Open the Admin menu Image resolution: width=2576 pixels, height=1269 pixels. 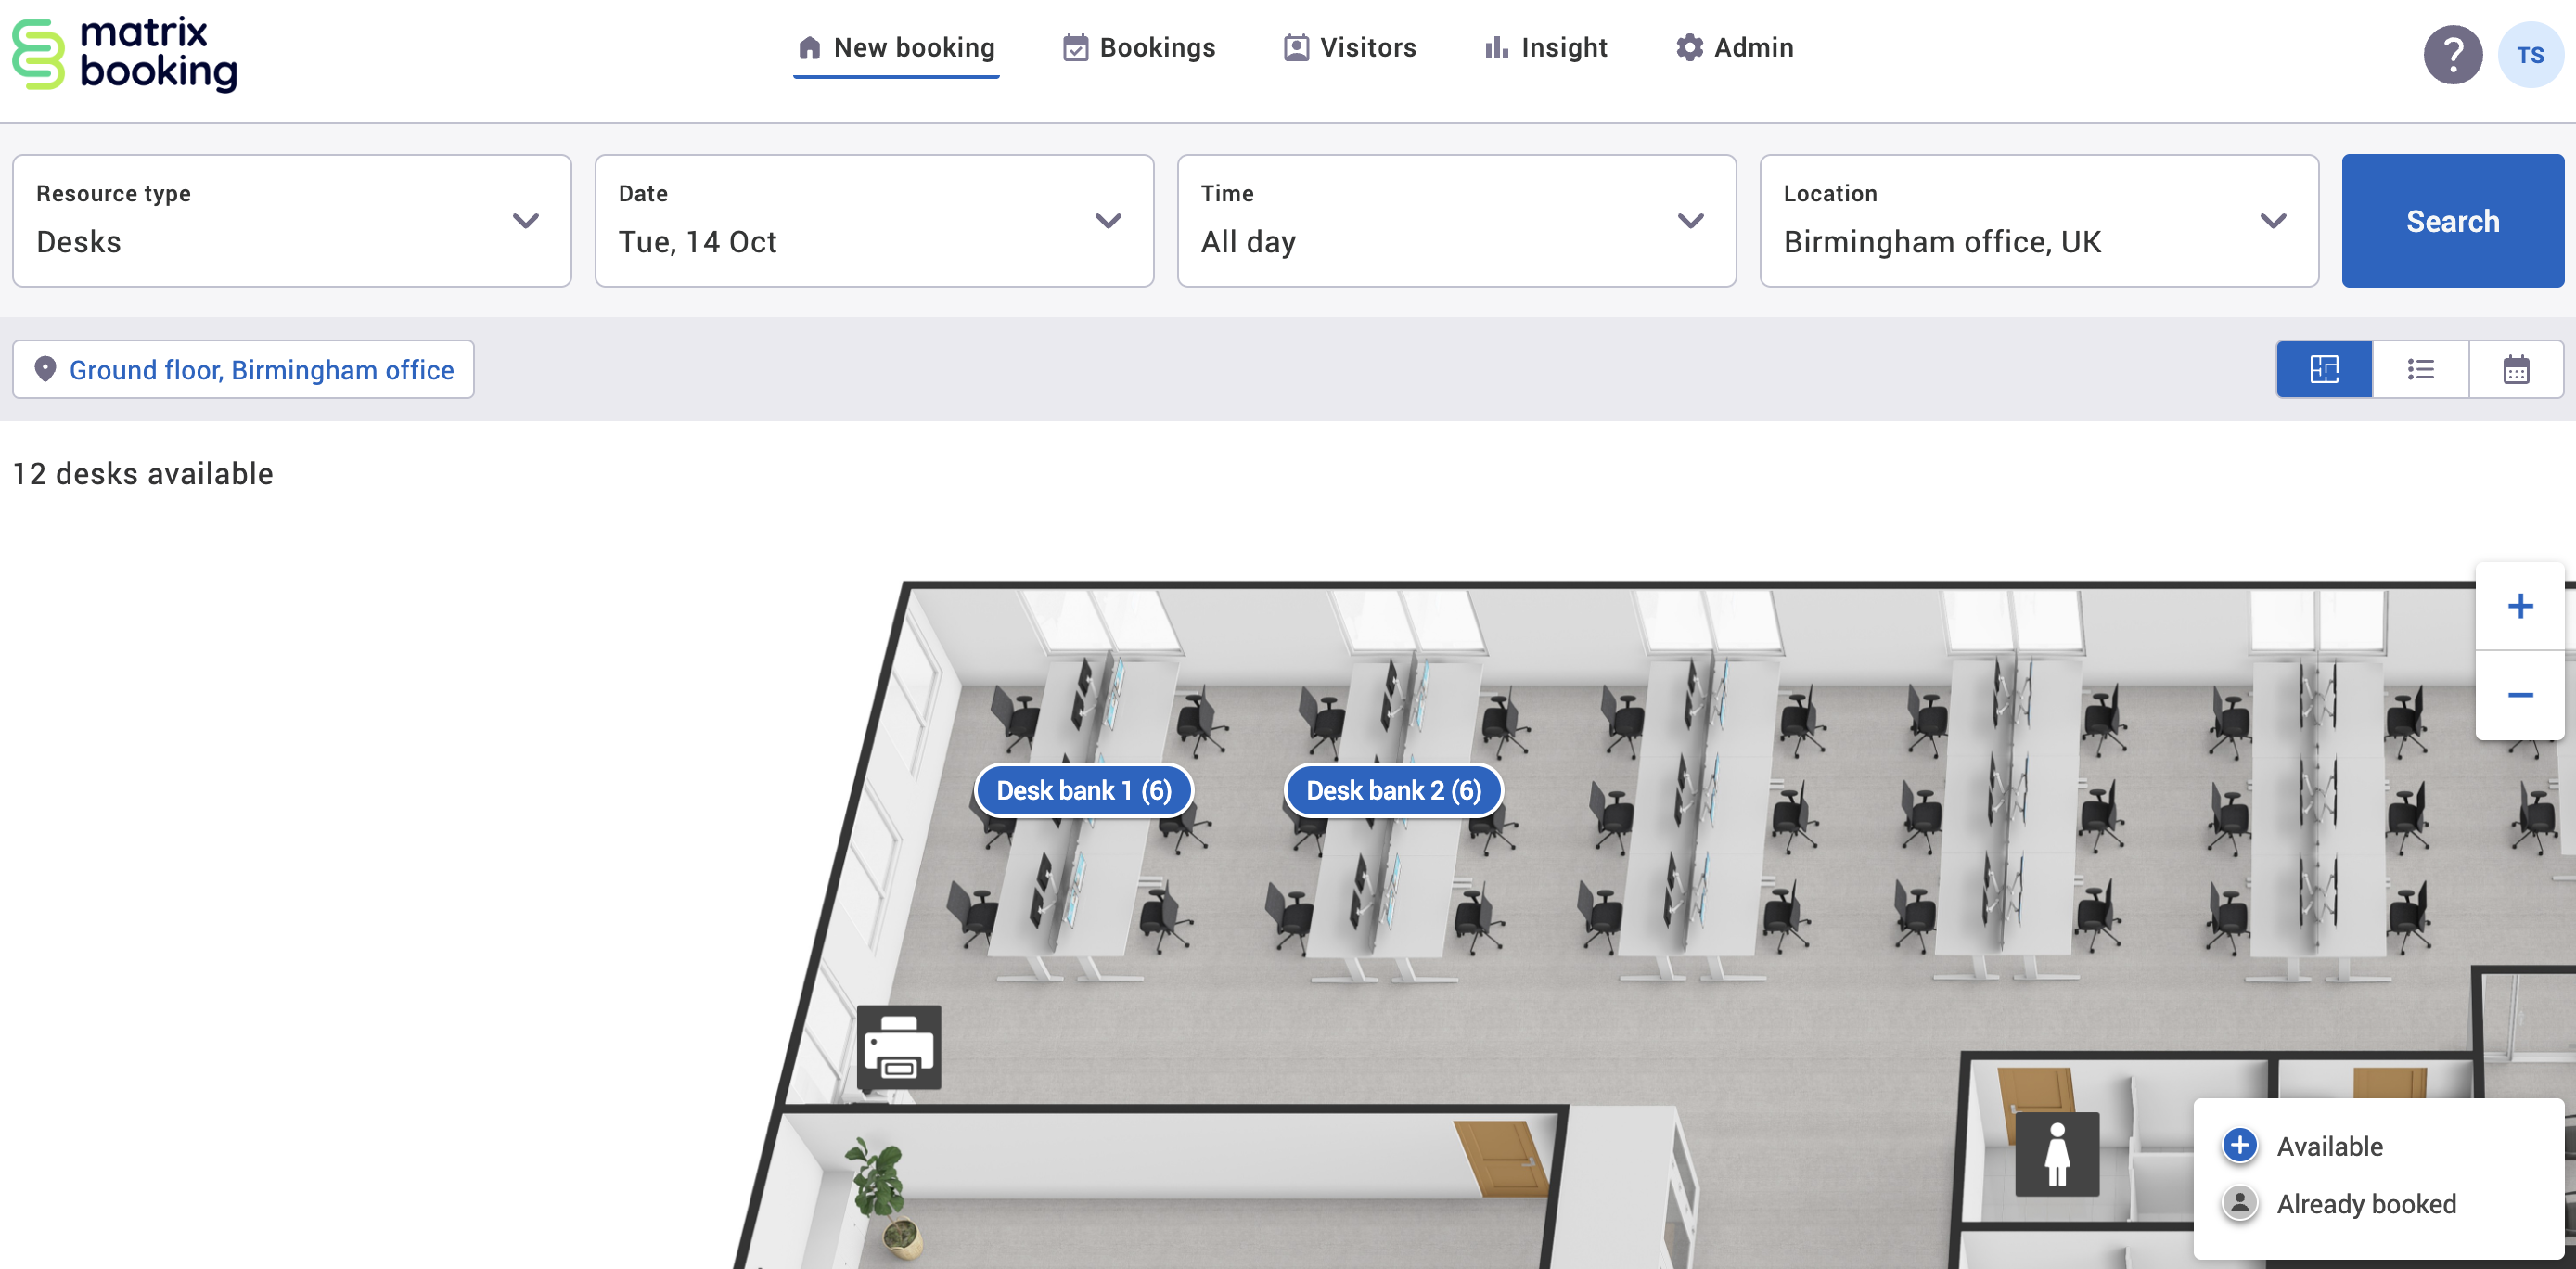point(1735,47)
